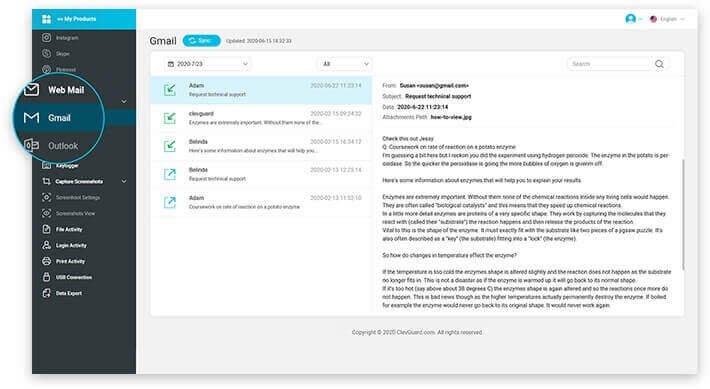Click the email date 2020-6-22 11:23:14
710x389 pixels.
pyautogui.click(x=422, y=107)
